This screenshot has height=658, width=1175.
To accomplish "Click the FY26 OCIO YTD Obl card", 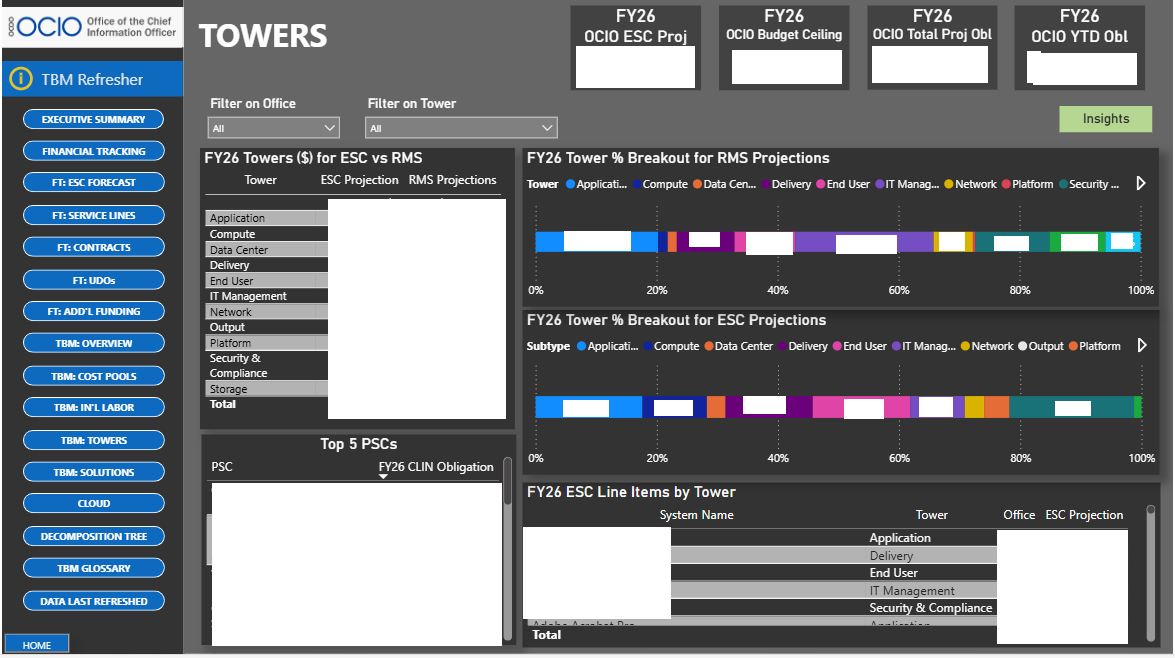I will 1080,48.
